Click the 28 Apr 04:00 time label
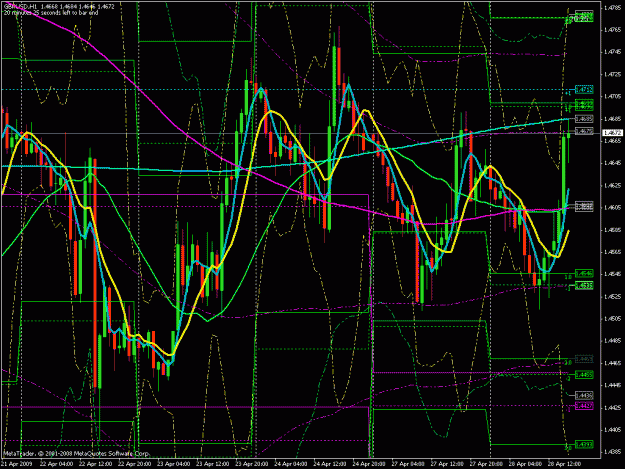The image size is (625, 469). pos(526,464)
